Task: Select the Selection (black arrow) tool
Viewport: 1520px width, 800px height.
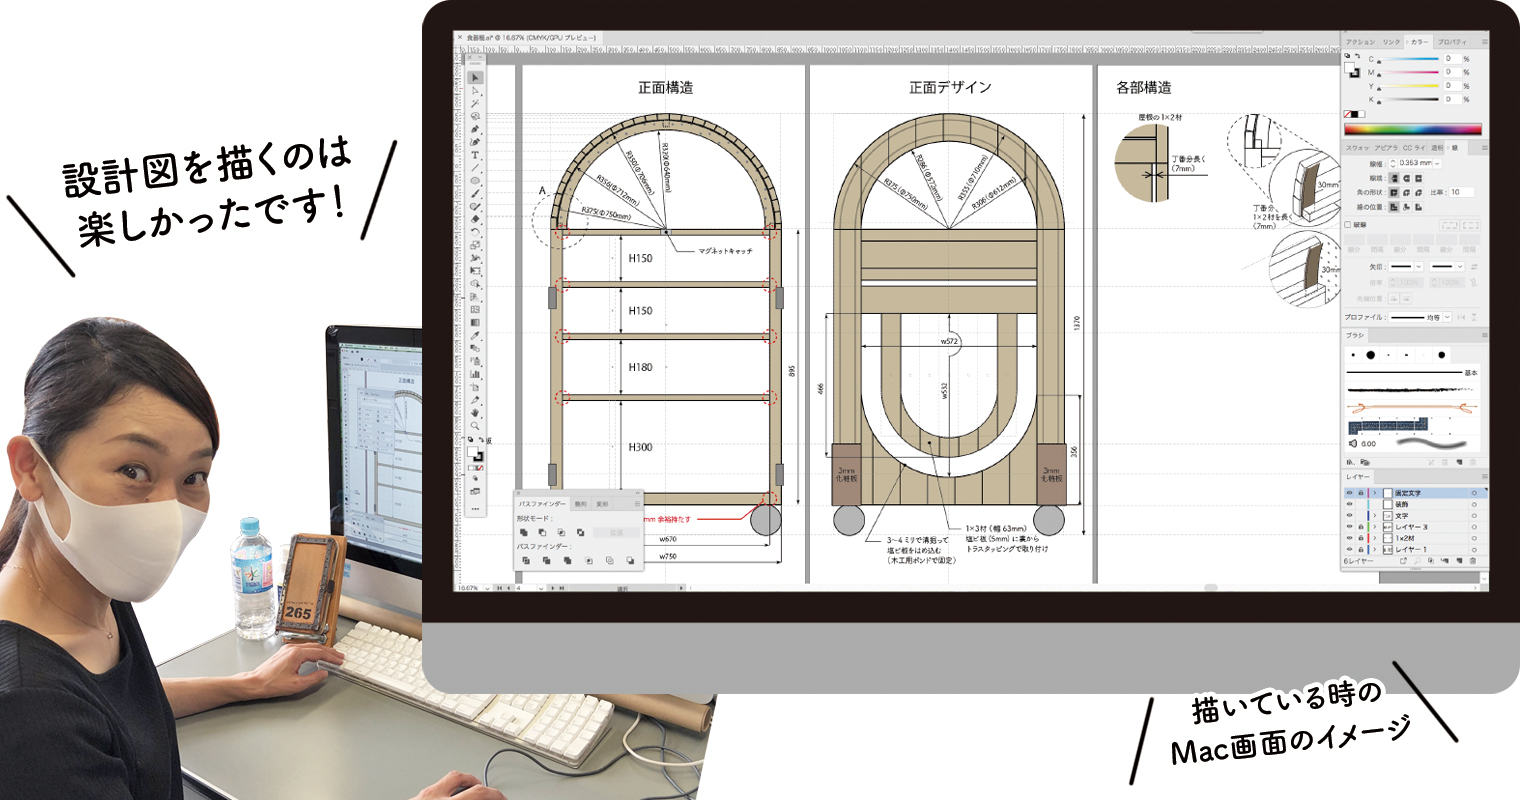Action: (475, 78)
